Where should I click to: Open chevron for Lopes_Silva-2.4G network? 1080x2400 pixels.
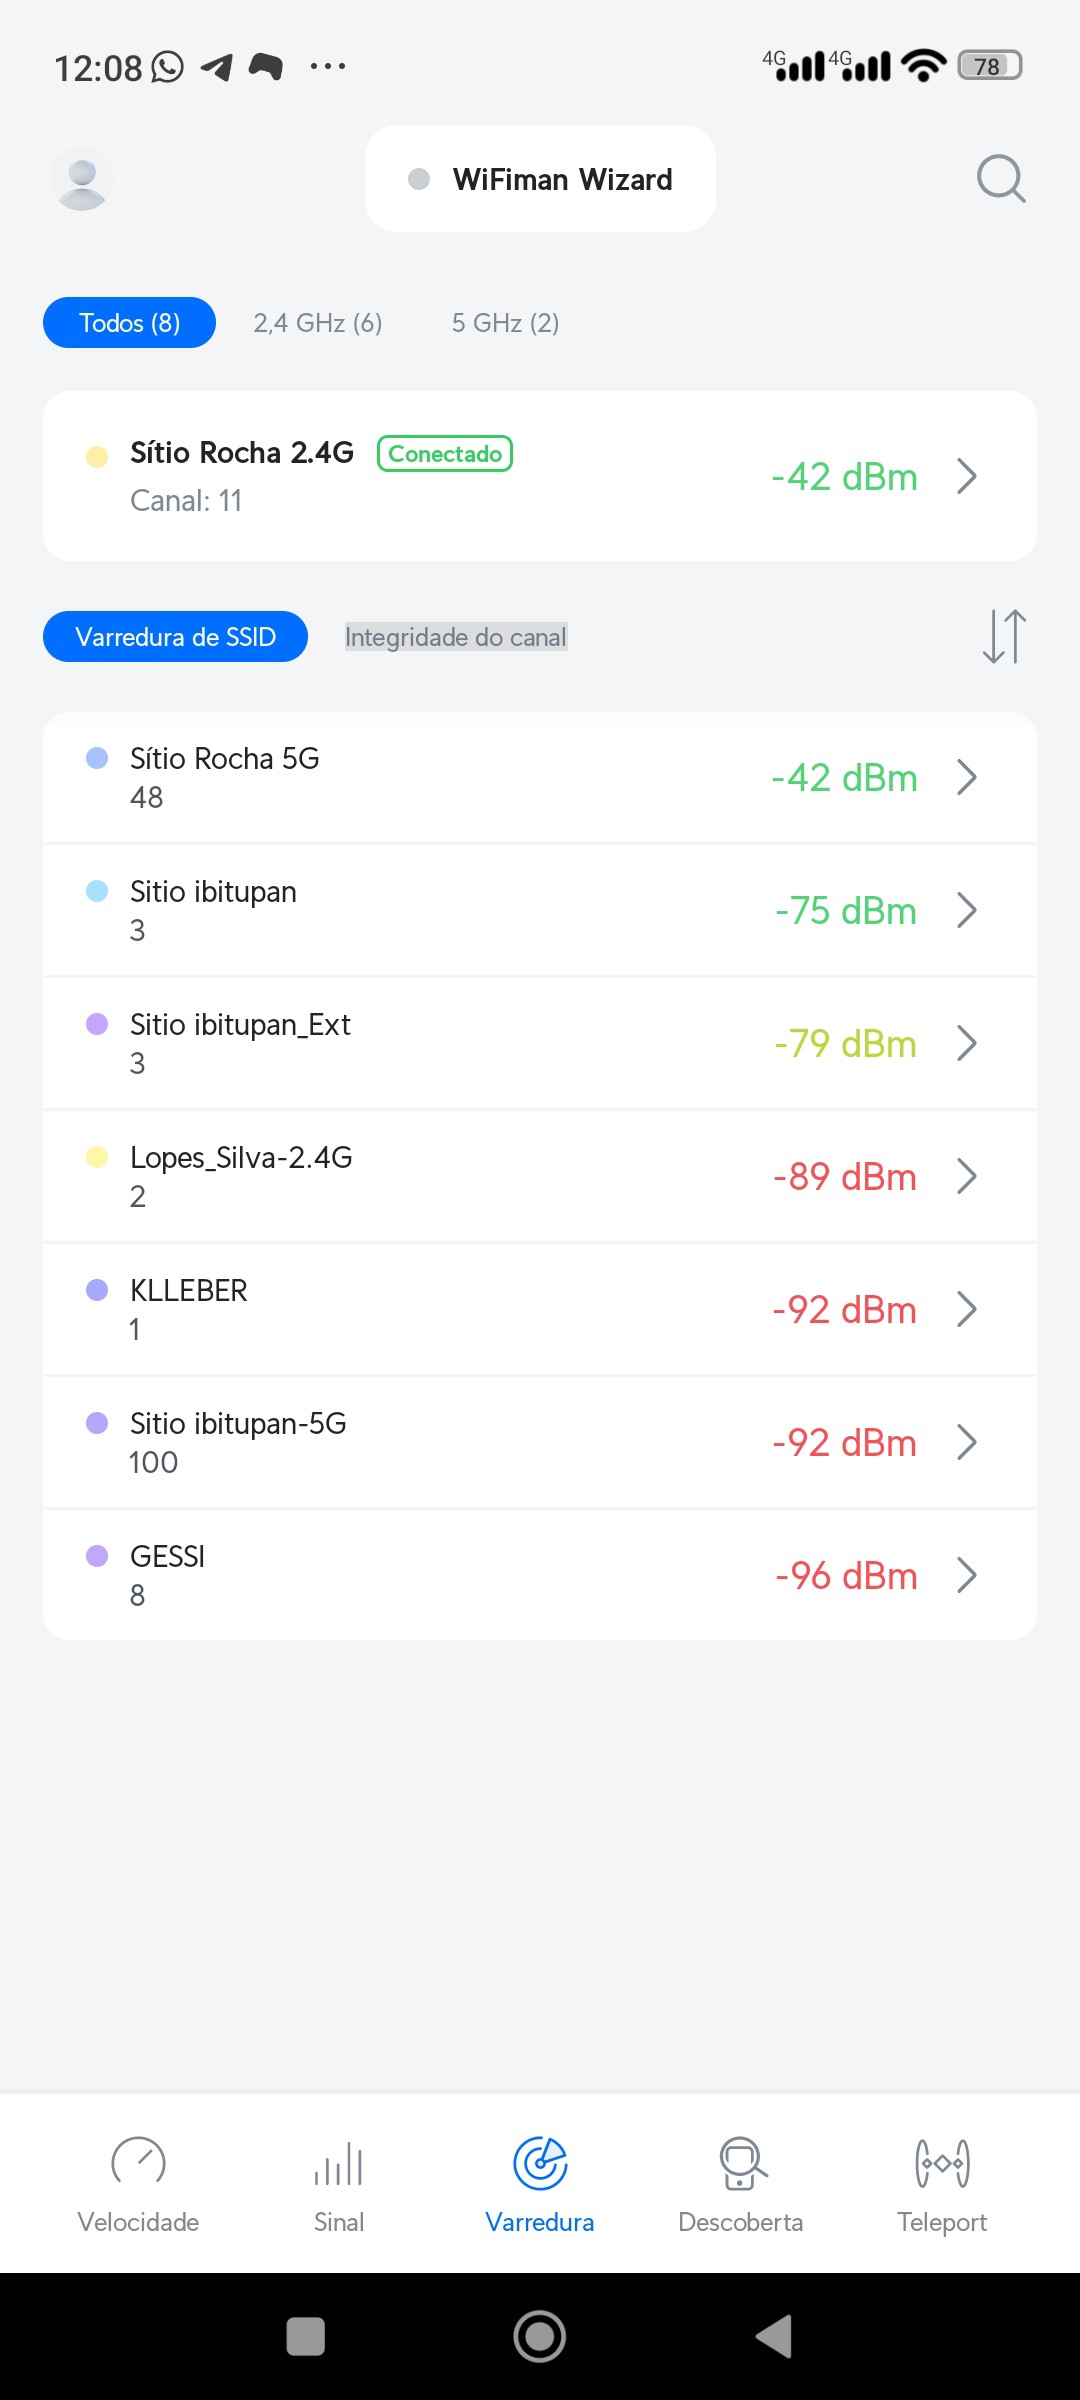pos(966,1176)
